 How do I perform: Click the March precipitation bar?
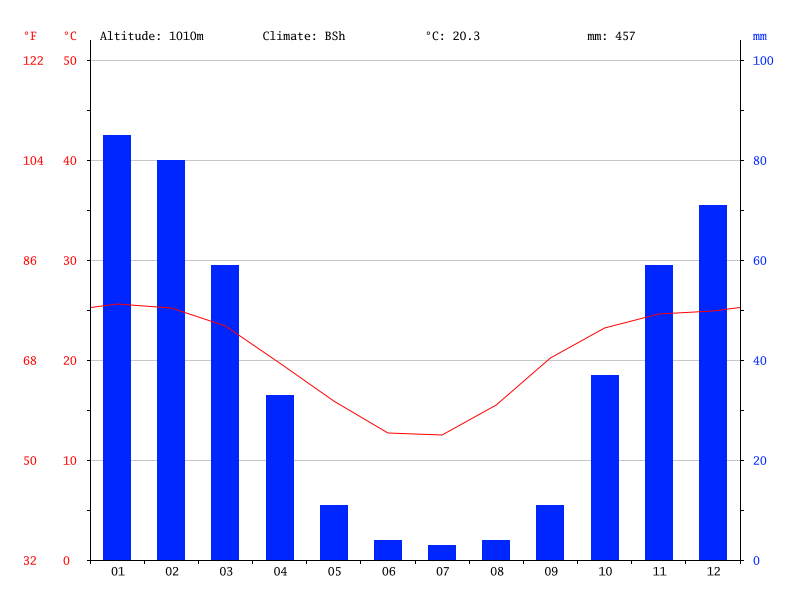point(225,410)
